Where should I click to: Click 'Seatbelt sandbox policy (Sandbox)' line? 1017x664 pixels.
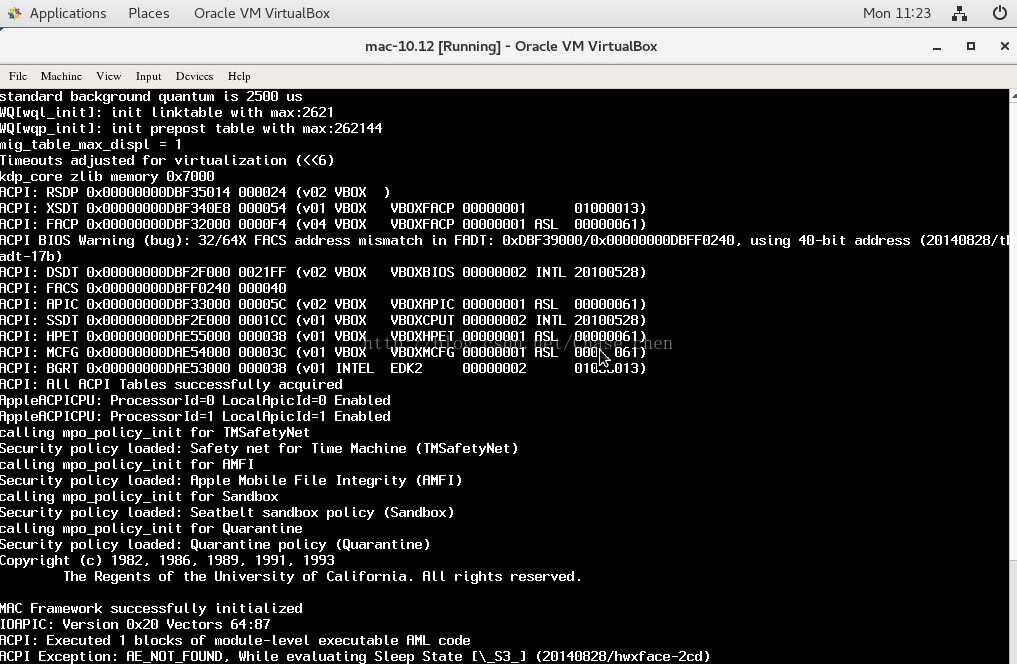(x=227, y=512)
